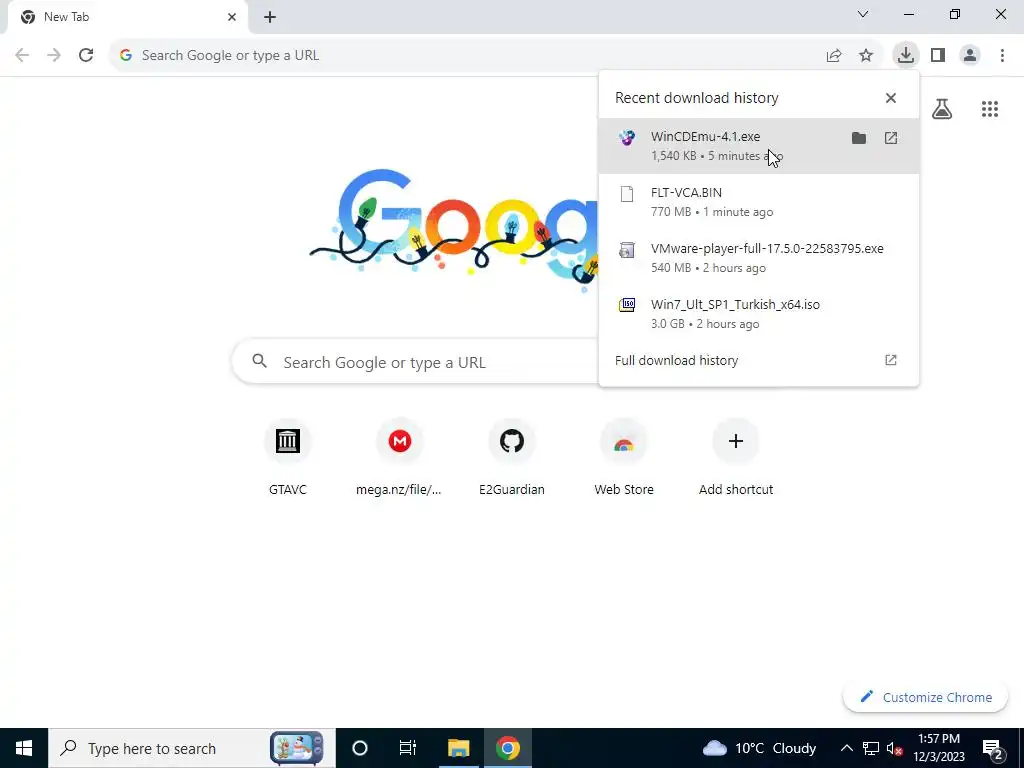
Task: Open the 10°C Cloudy weather widget
Action: [x=760, y=748]
